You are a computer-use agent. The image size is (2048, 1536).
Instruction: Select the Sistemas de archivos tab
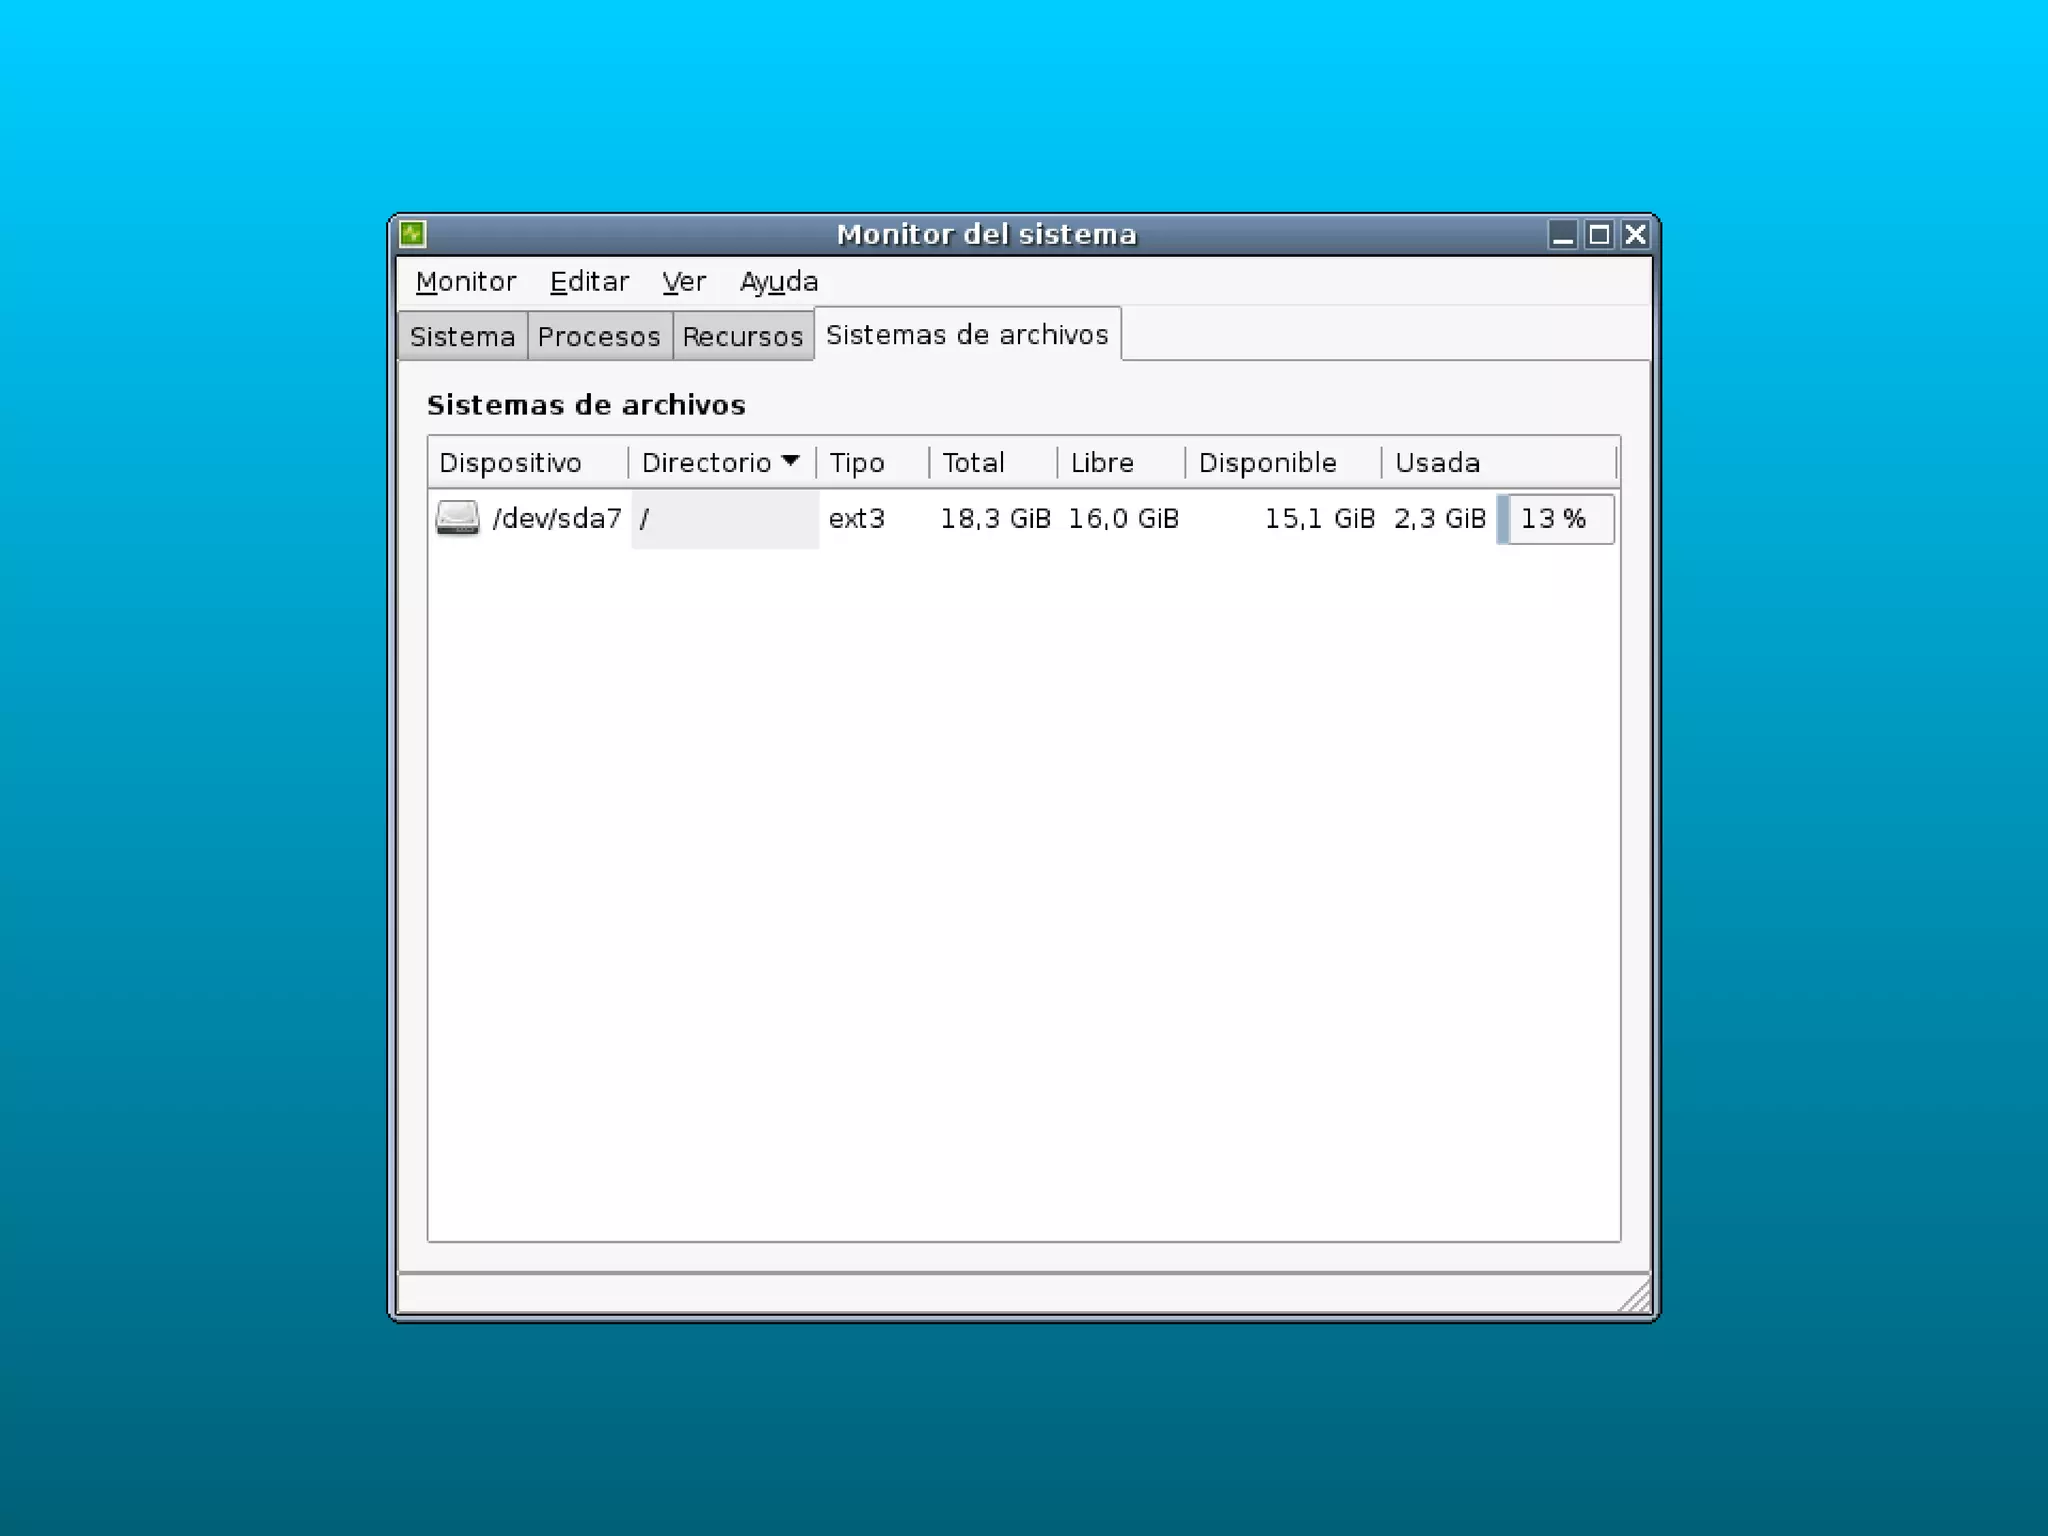[967, 335]
